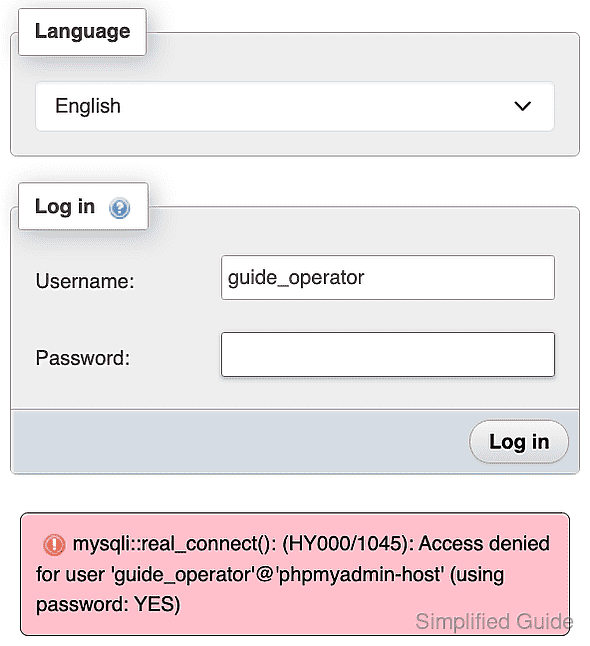This screenshot has width=590, height=646.
Task: Click the Simplified Guide watermark
Action: coord(494,621)
